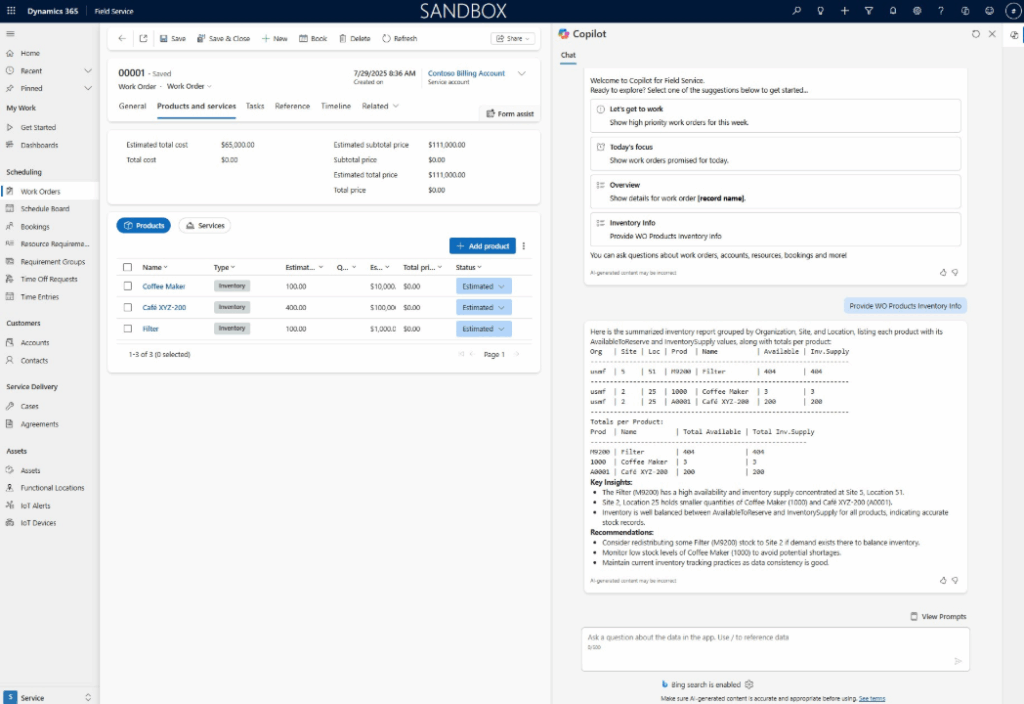Viewport: 1024px width, 704px height.
Task: Click the Copilot question input field
Action: coord(775,649)
